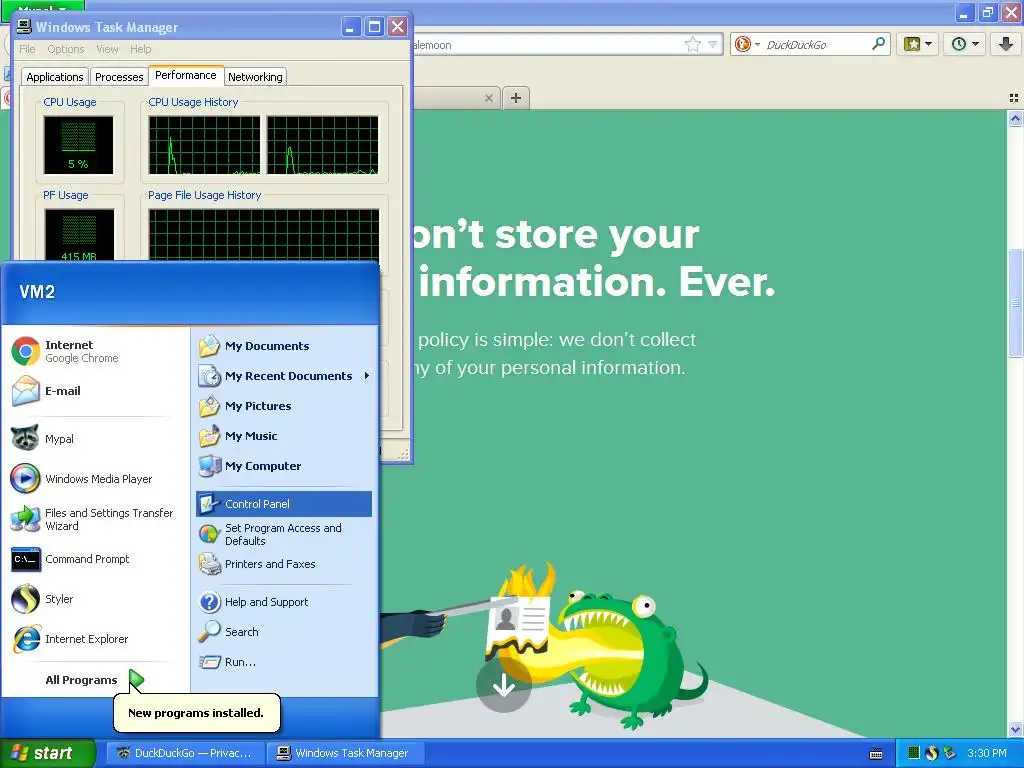Switch to Windows Task Manager taskbar button
The height and width of the screenshot is (768, 1024).
point(345,753)
